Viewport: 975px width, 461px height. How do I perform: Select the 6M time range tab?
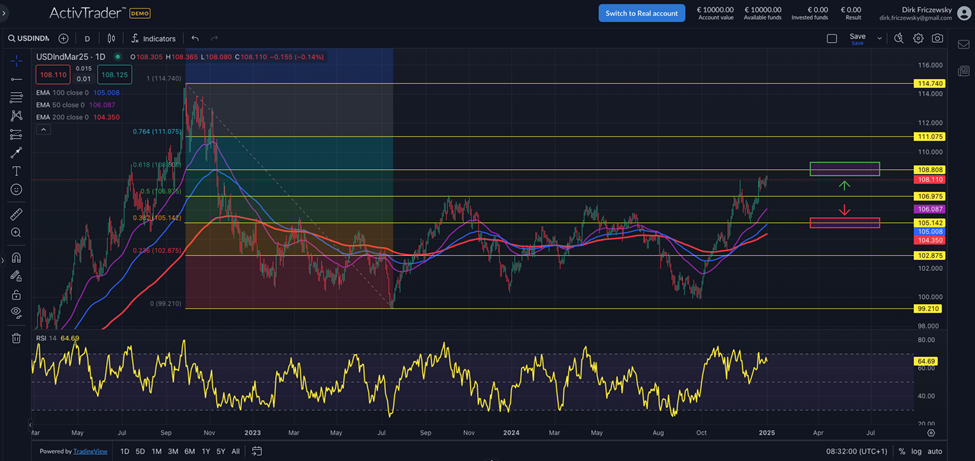click(x=189, y=451)
